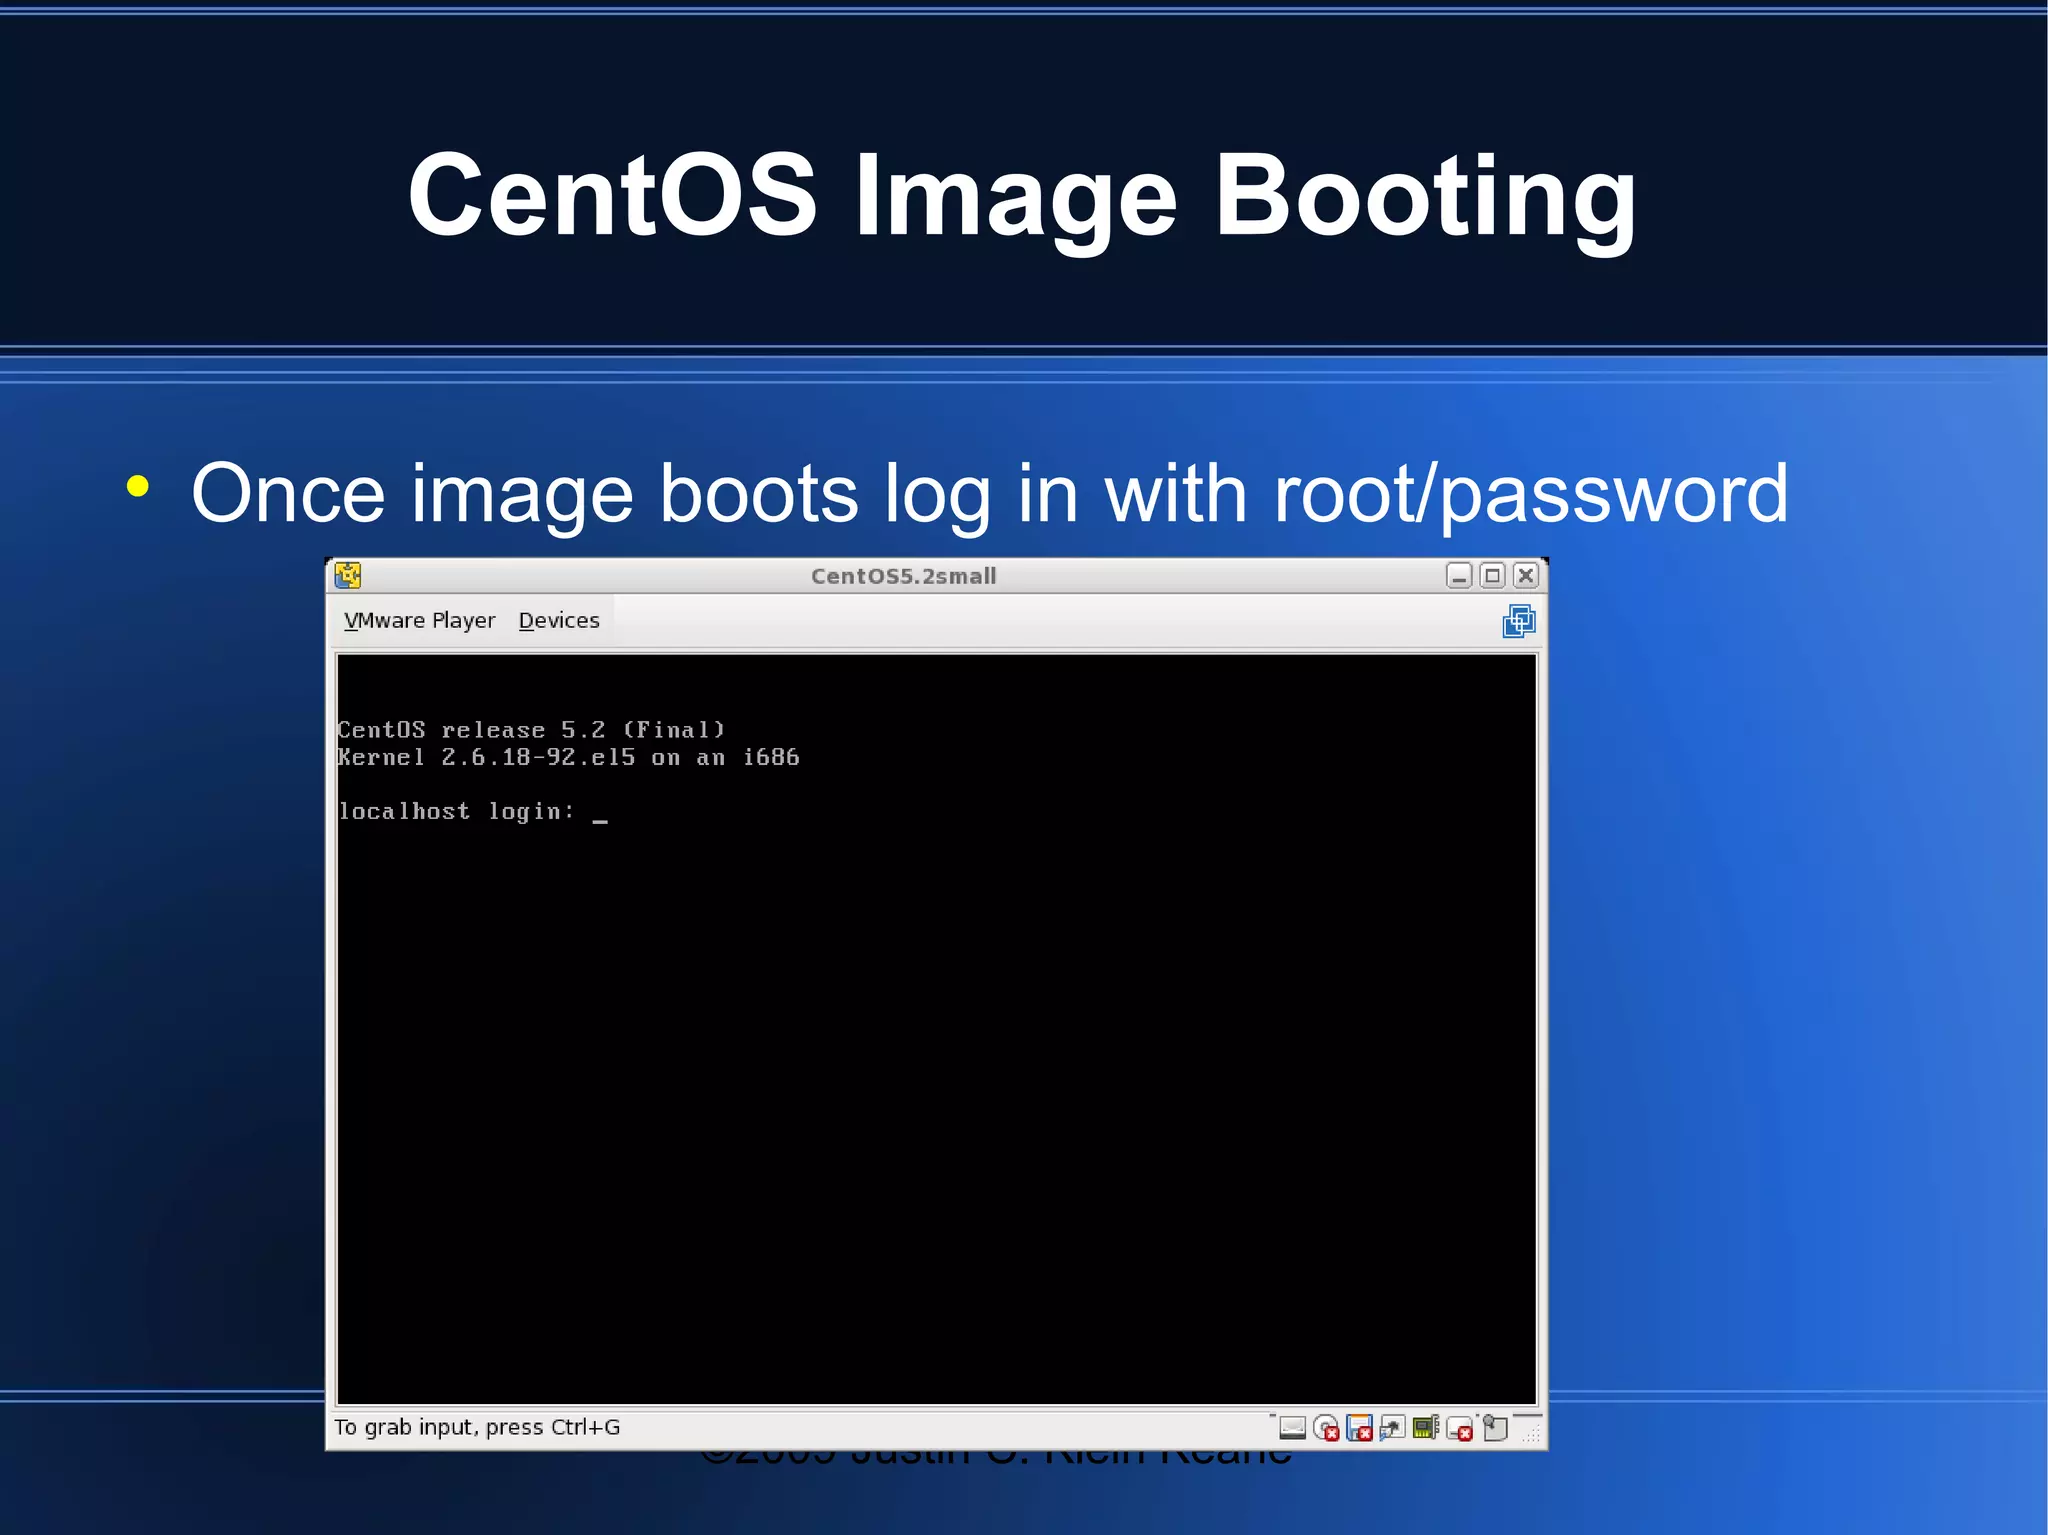Open the Devices menu

tap(559, 621)
